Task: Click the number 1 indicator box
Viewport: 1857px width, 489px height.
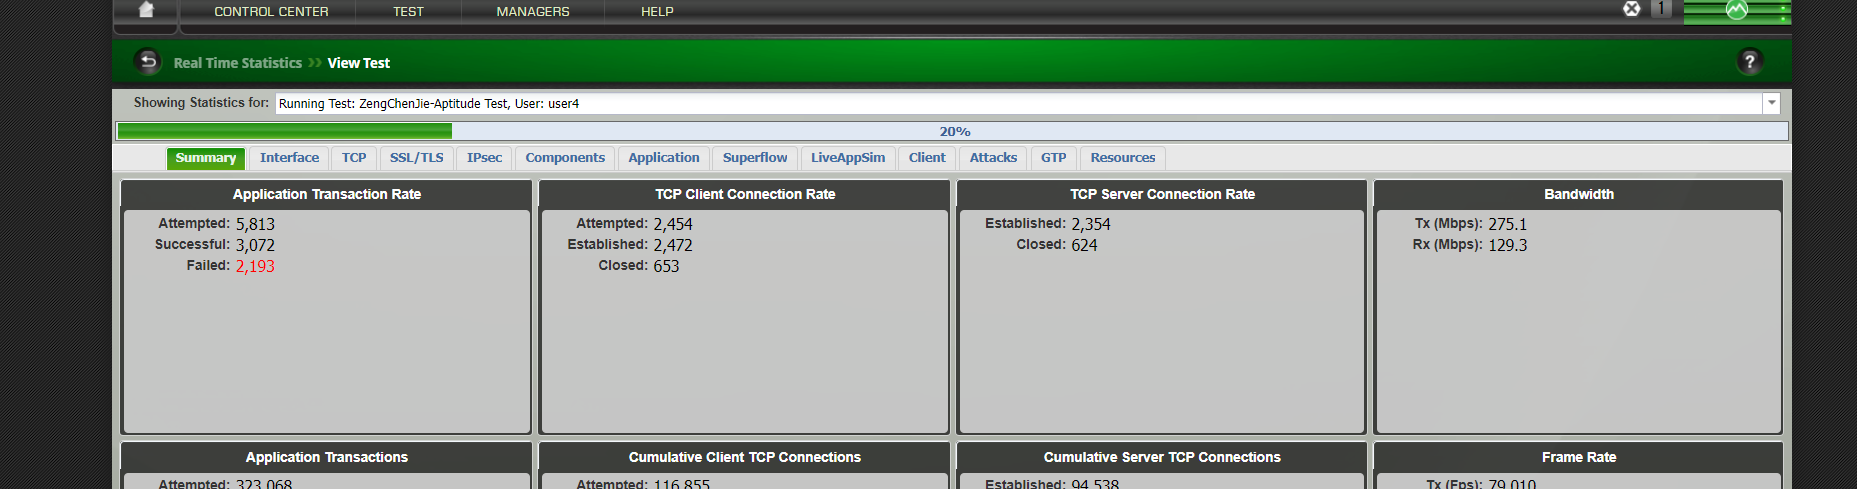Action: [1661, 9]
